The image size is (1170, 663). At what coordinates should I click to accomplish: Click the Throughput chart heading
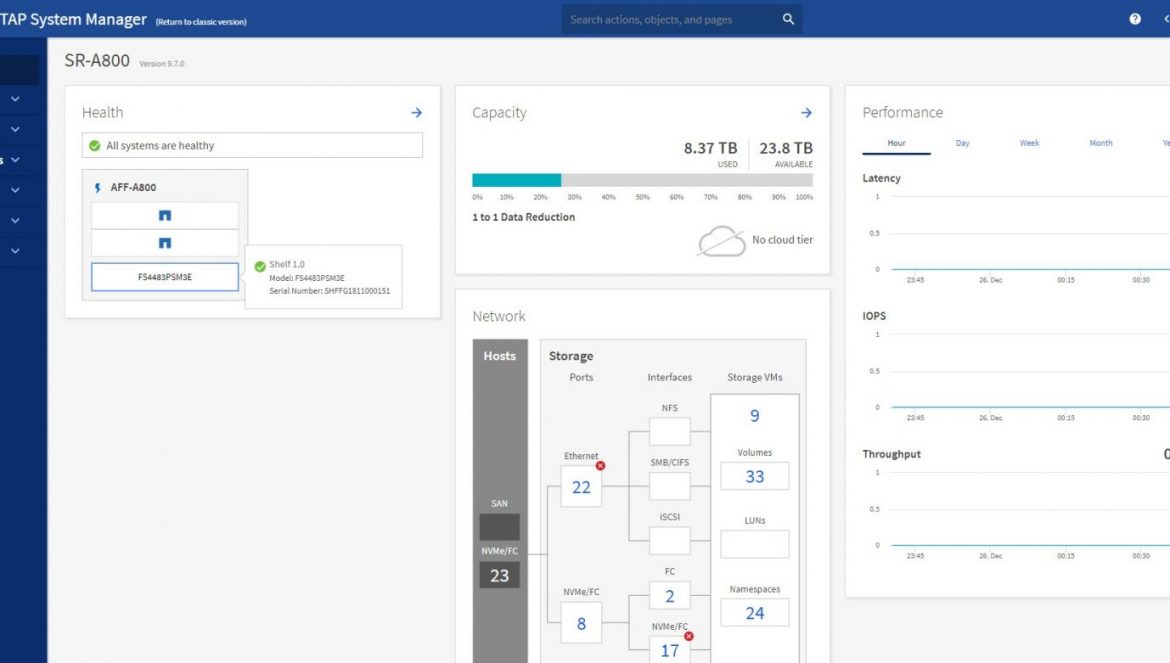pos(892,454)
